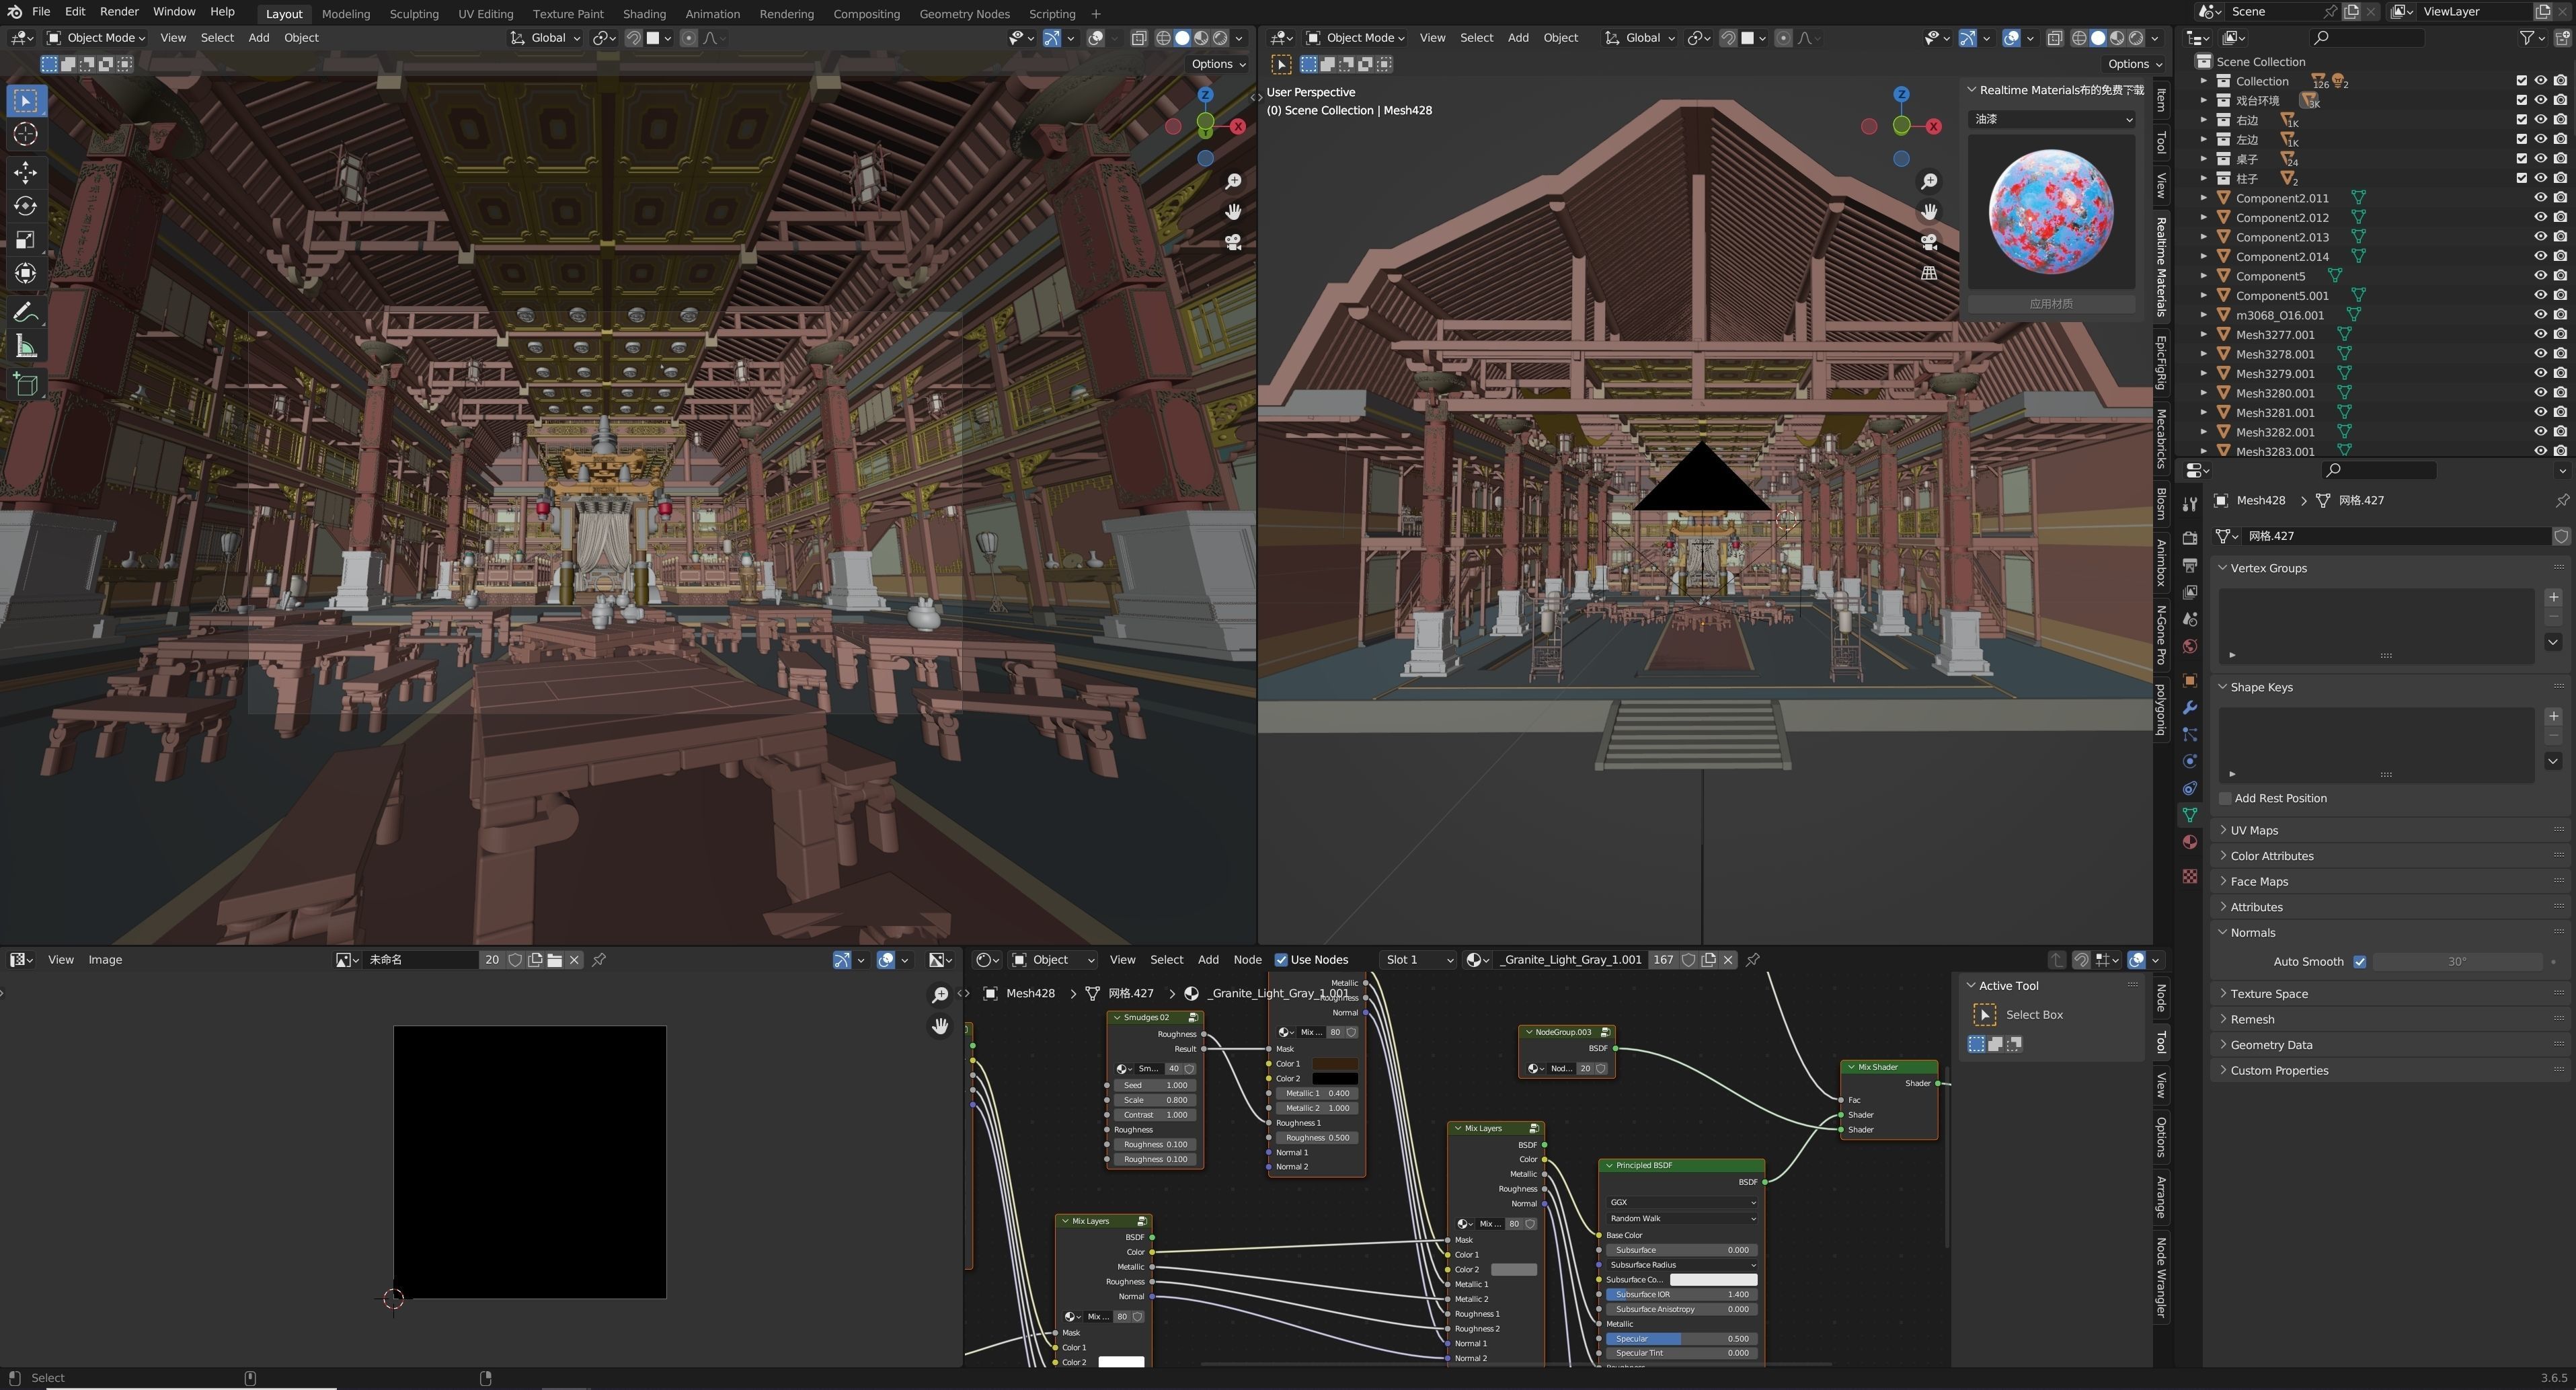Activate the Transform tool in left toolbar
Viewport: 2576px width, 1390px height.
[26, 273]
